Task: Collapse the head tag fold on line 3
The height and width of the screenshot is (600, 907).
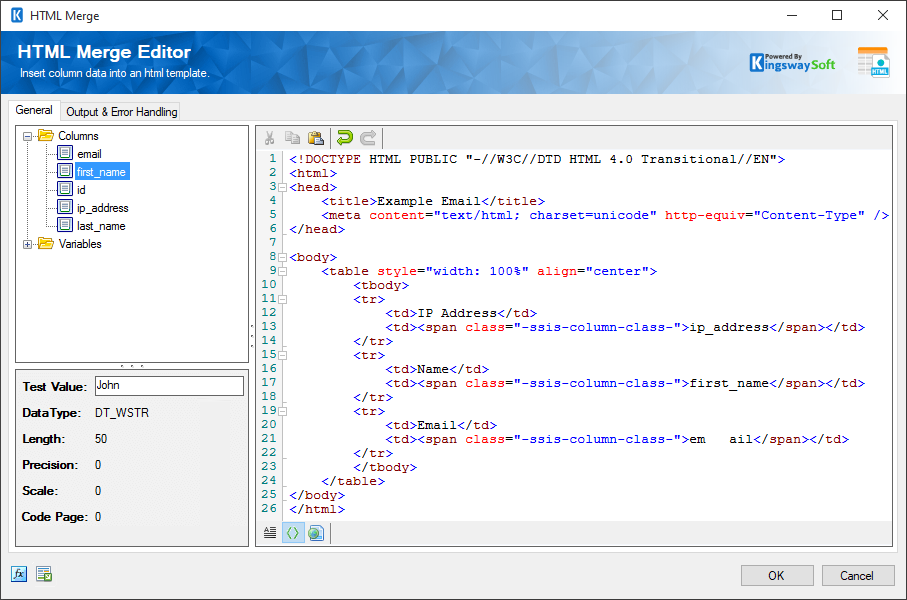Action: (283, 187)
